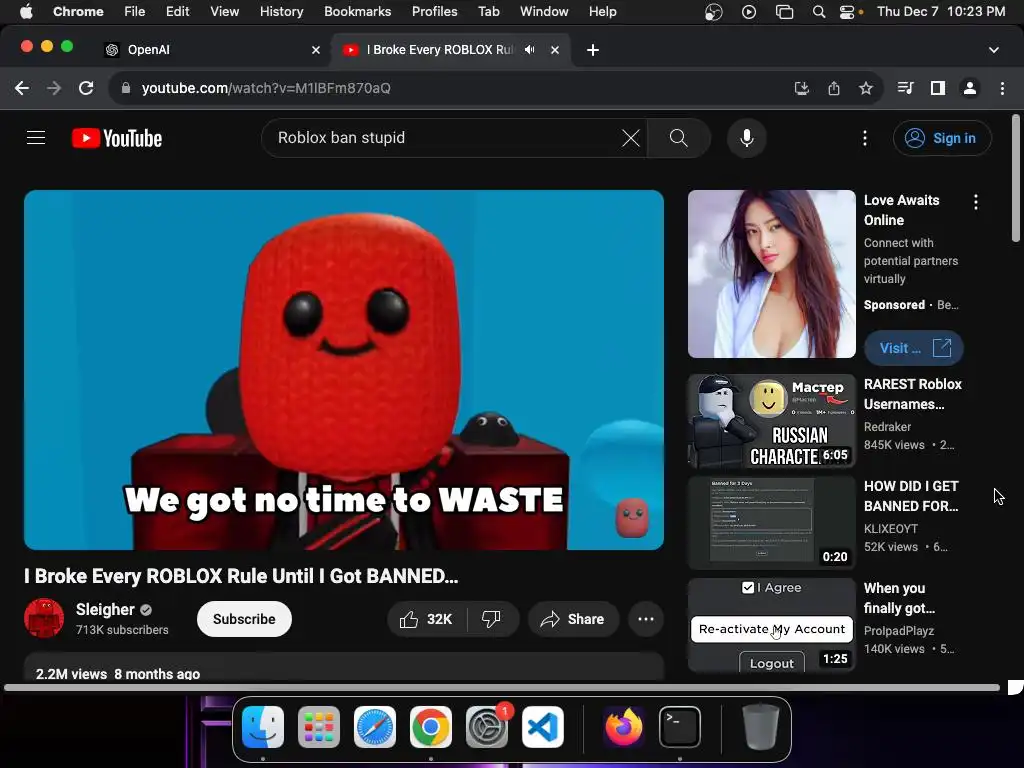
Task: Open Launchpad from the Dock
Action: point(319,727)
